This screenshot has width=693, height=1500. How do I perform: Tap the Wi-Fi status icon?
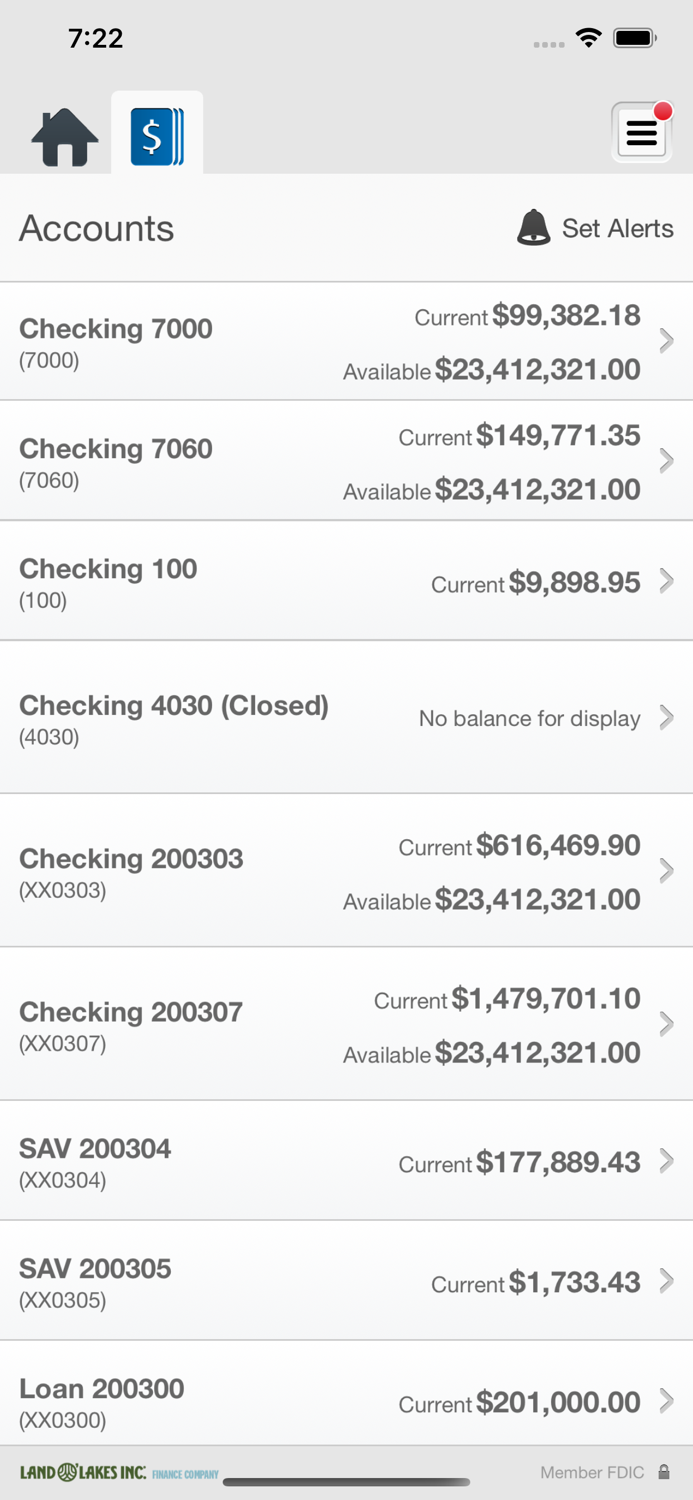tap(588, 37)
